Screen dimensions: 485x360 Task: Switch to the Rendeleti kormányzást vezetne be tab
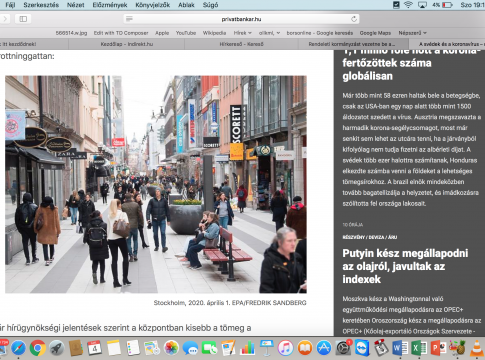(x=352, y=44)
